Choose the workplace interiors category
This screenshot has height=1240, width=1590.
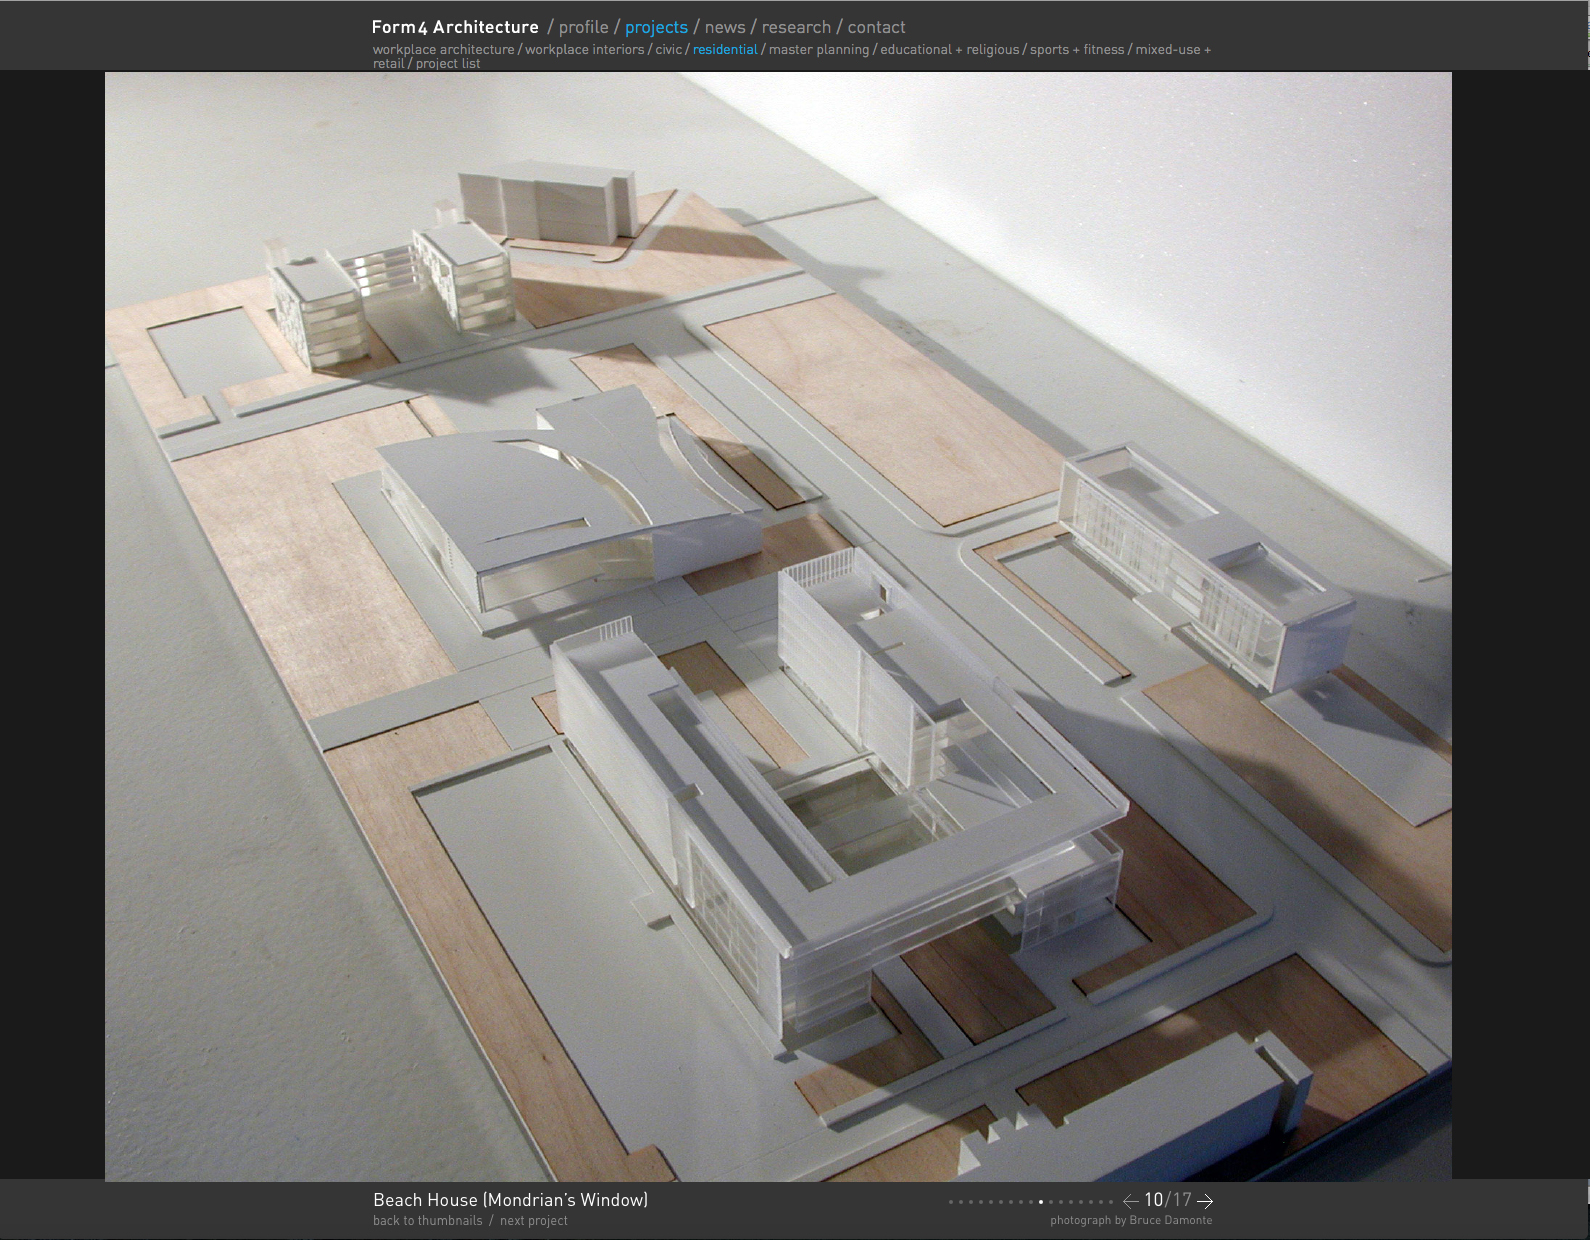pos(585,49)
